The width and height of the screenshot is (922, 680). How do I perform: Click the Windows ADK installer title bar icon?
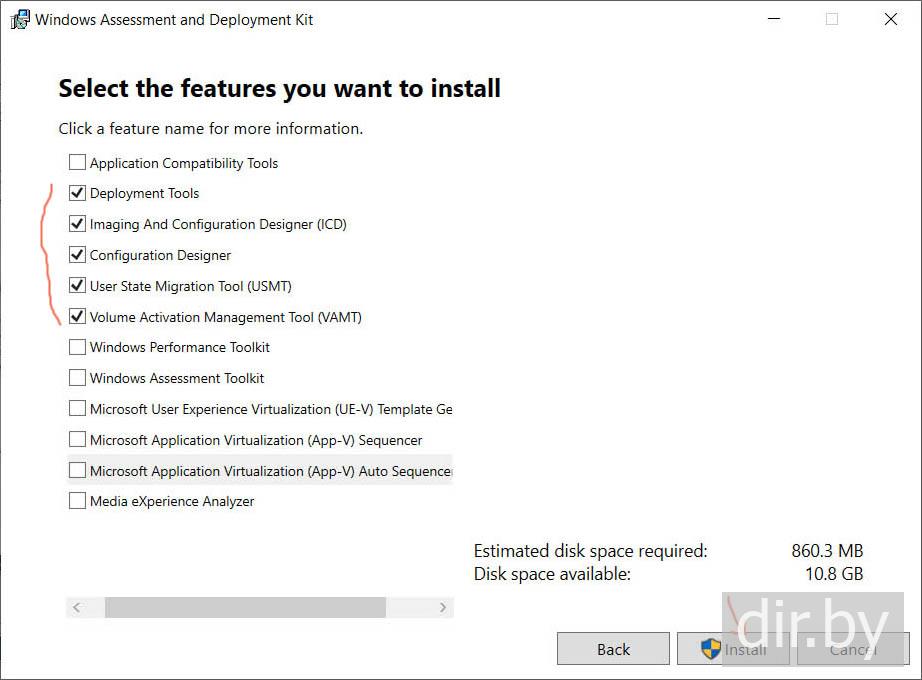click(20, 20)
